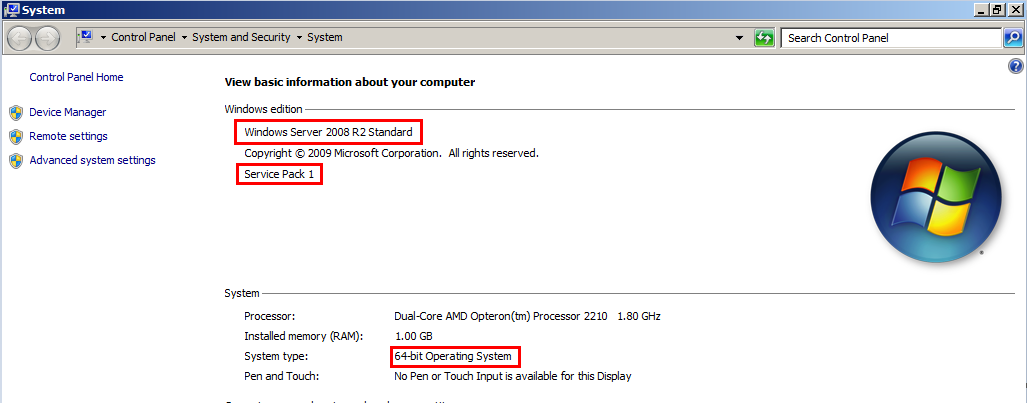The height and width of the screenshot is (403, 1027).
Task: Click the shield icon beside Advanced system settings
Action: (15, 160)
